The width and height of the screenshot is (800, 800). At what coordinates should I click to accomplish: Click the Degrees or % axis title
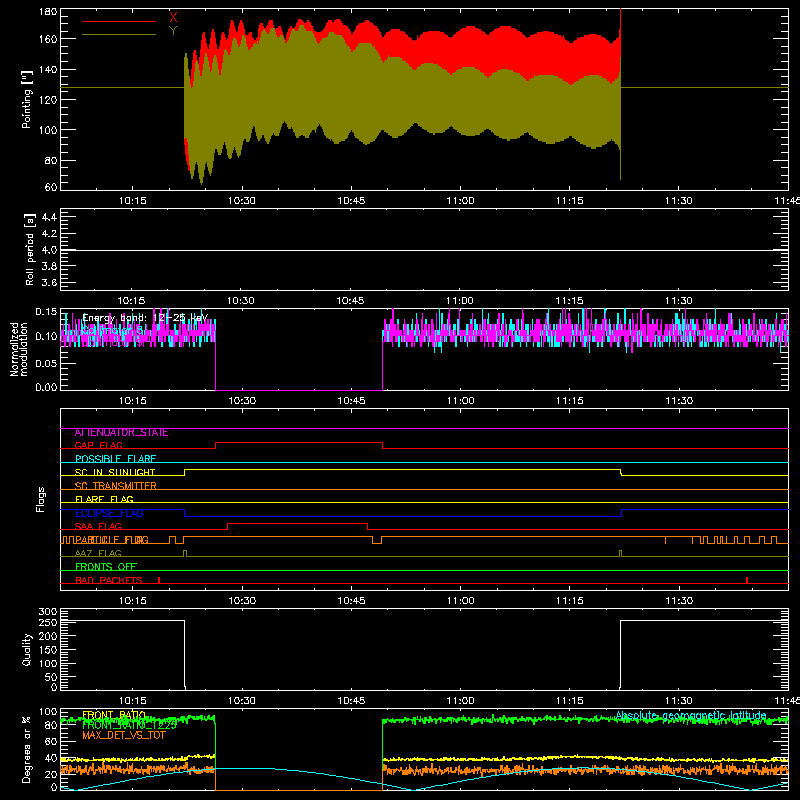tap(27, 749)
